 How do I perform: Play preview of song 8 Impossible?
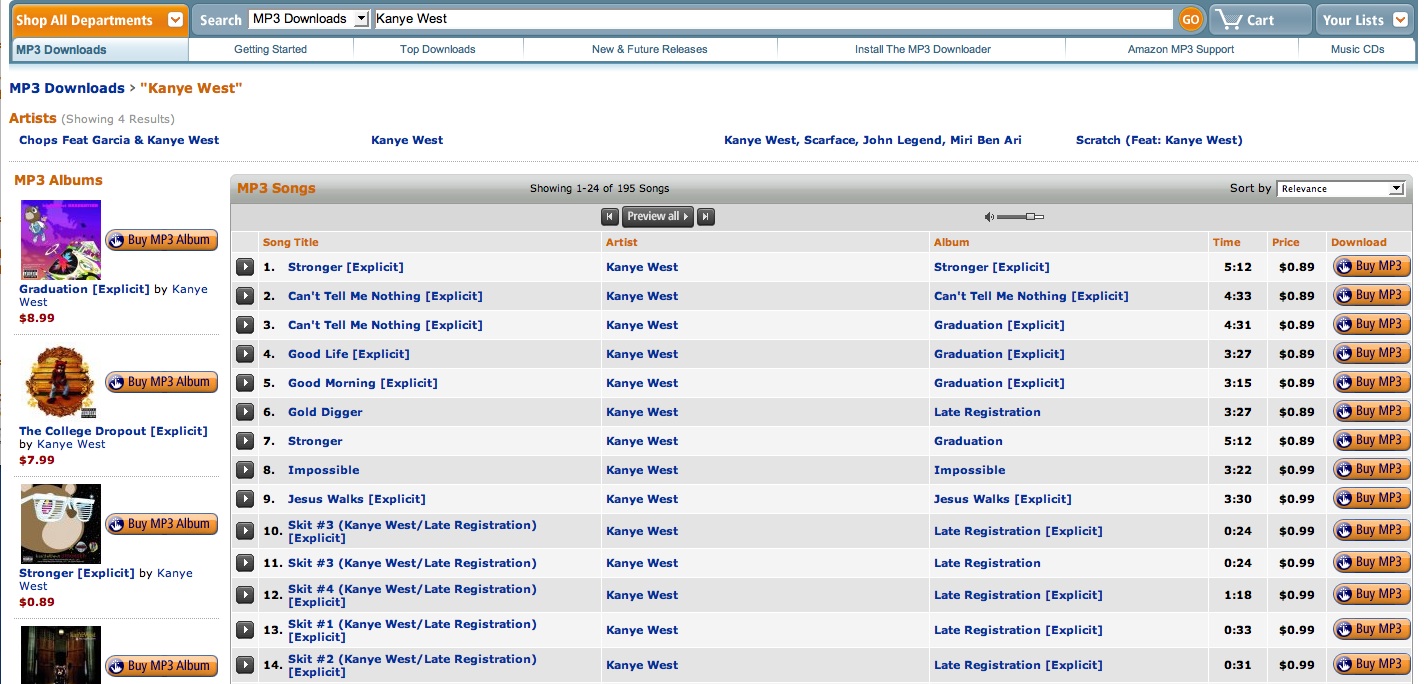pos(245,470)
